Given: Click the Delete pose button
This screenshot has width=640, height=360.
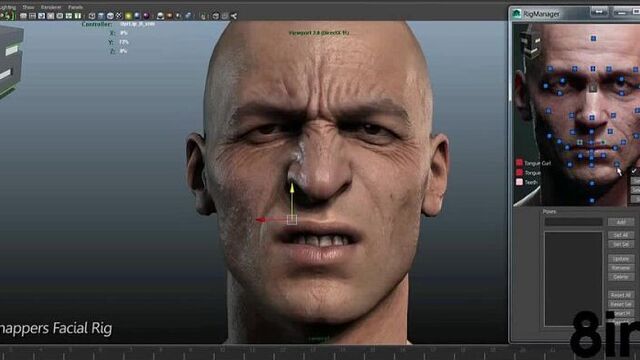Looking at the screenshot, I should click(620, 277).
